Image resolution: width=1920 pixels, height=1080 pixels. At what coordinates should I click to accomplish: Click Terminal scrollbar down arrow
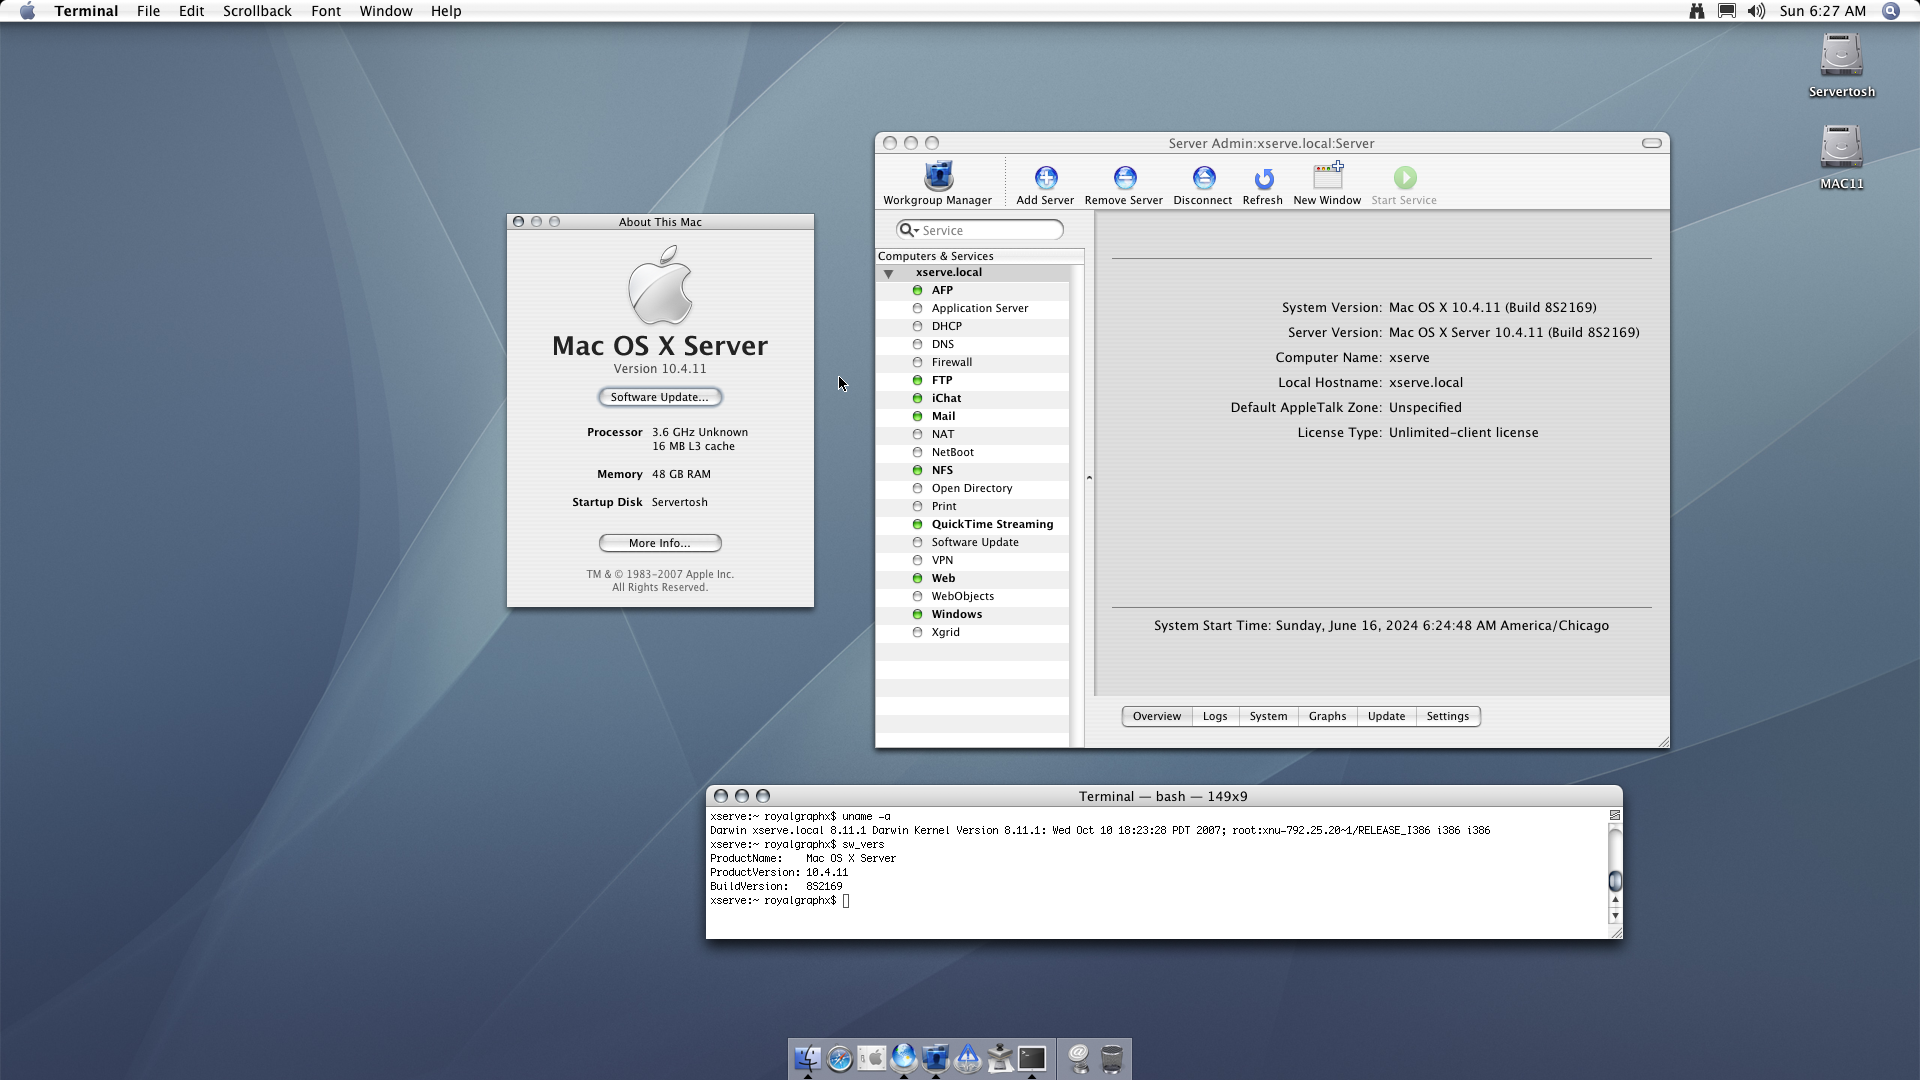pos(1614,916)
